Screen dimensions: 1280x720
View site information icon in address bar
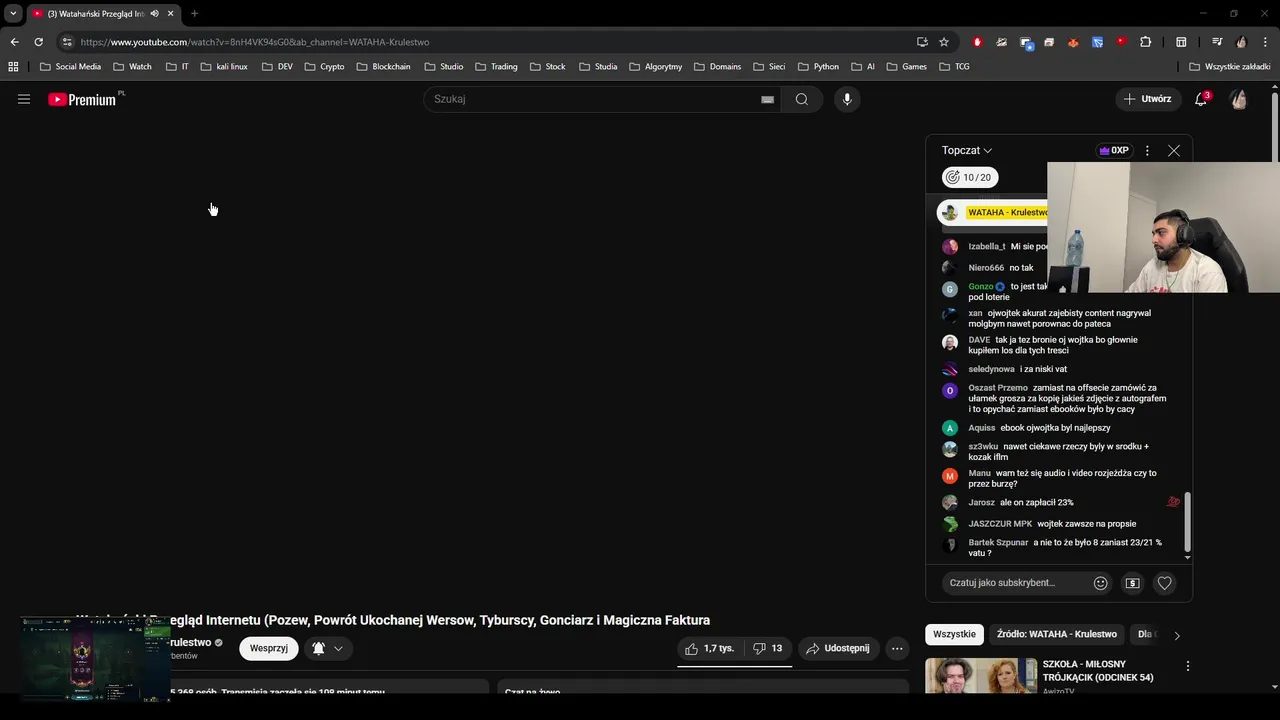tap(67, 42)
